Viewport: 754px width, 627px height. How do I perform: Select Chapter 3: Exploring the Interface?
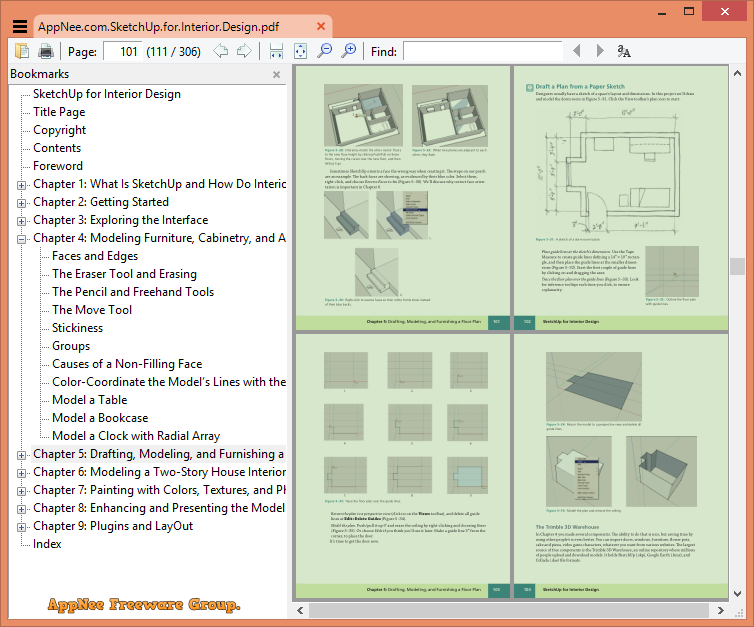coord(121,220)
